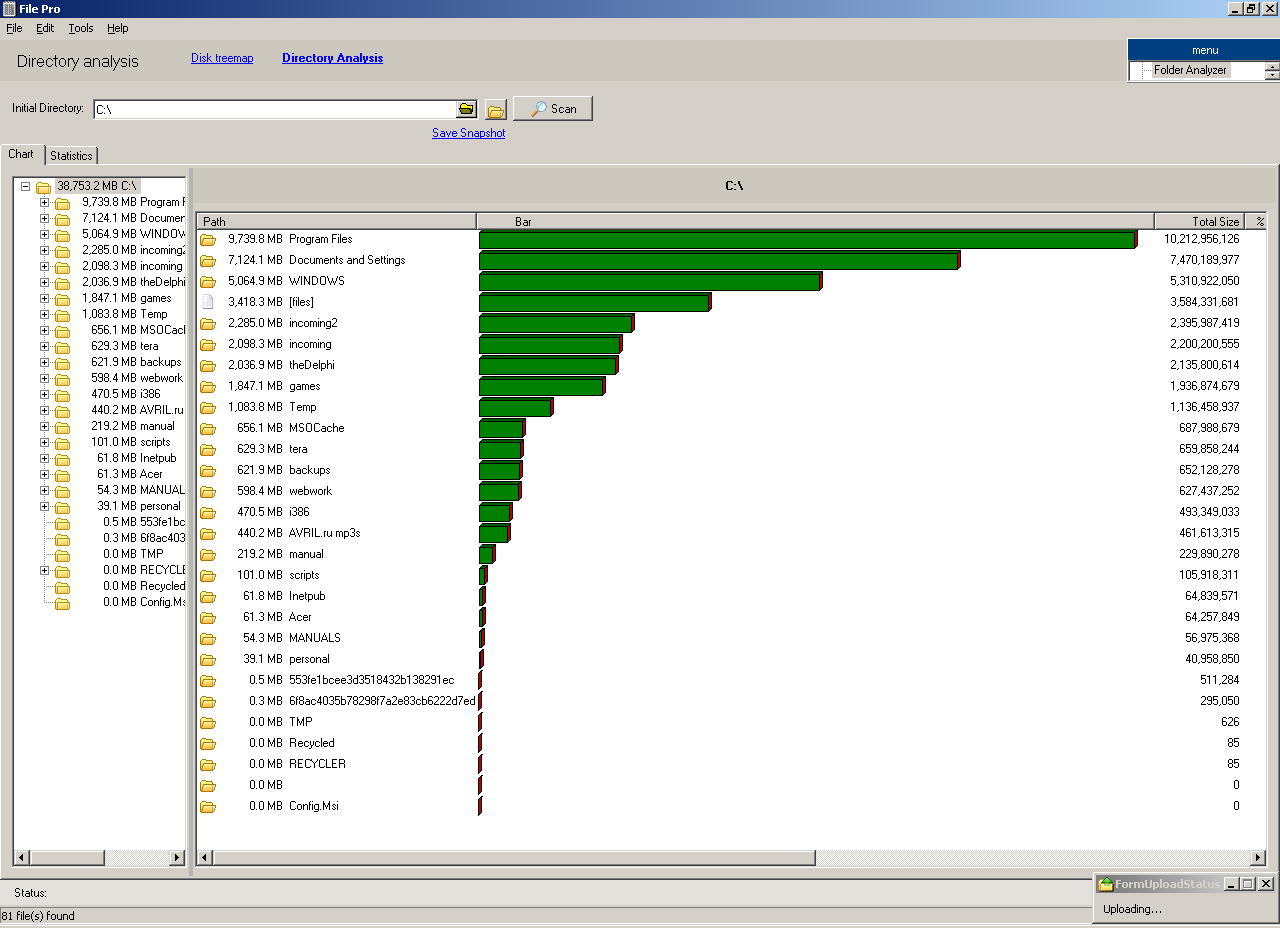Screen dimensions: 1280x928
Task: Click the dark folder icon inside the path field
Action: pyautogui.click(x=466, y=108)
